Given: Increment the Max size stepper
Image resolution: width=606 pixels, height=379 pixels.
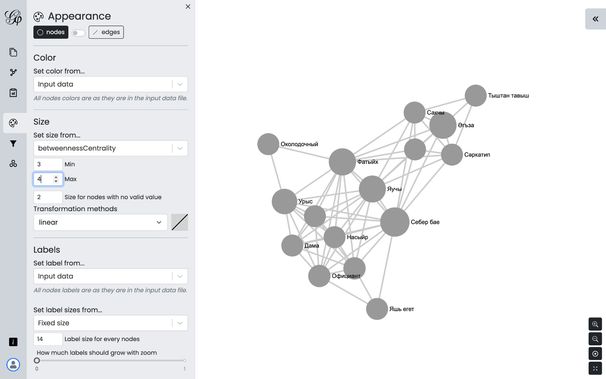Looking at the screenshot, I should coord(56,177).
